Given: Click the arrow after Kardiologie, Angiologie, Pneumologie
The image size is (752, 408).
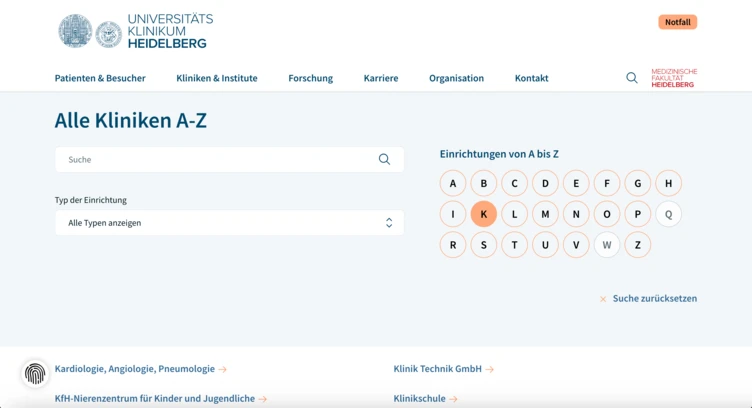Looking at the screenshot, I should click(x=223, y=369).
